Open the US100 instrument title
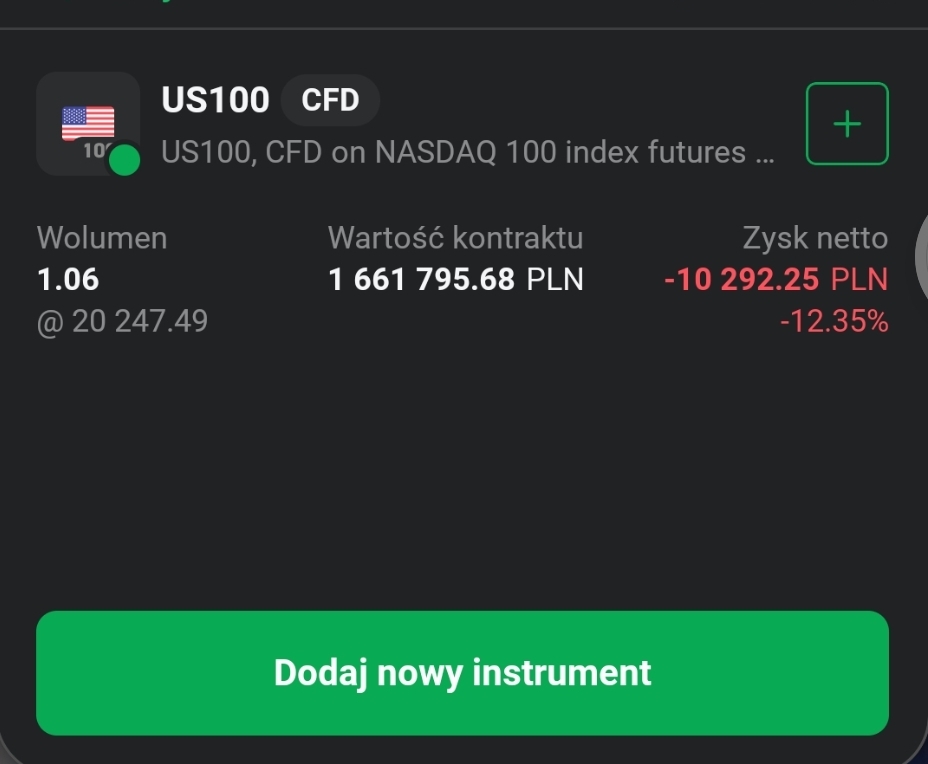This screenshot has width=928, height=764. click(215, 101)
